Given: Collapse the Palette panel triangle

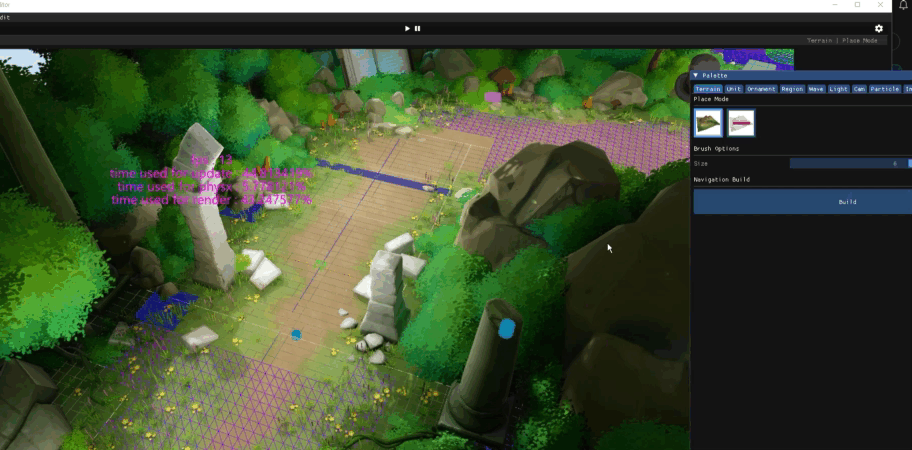Looking at the screenshot, I should click(696, 76).
